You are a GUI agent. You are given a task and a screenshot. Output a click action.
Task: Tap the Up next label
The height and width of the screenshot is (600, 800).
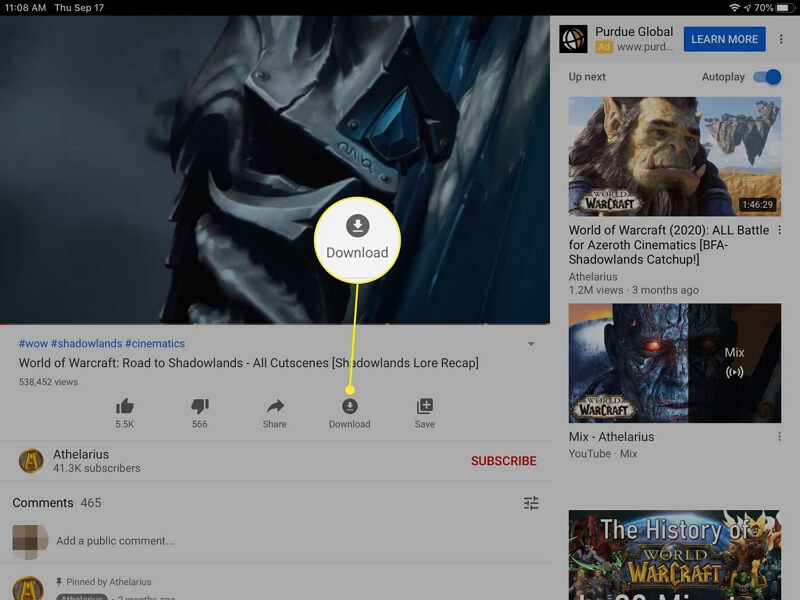tap(587, 77)
